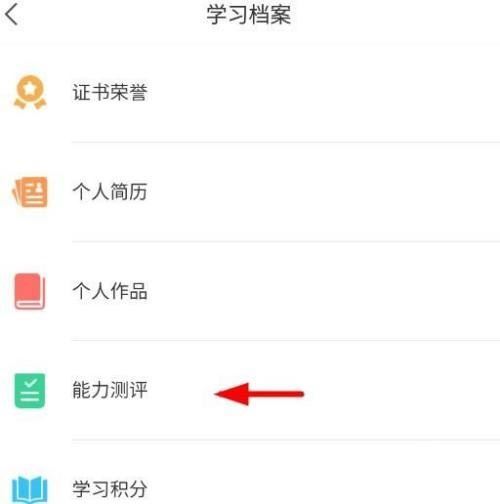The image size is (500, 504).
Task: Click the divider line below 个人作品
Action: [286, 340]
